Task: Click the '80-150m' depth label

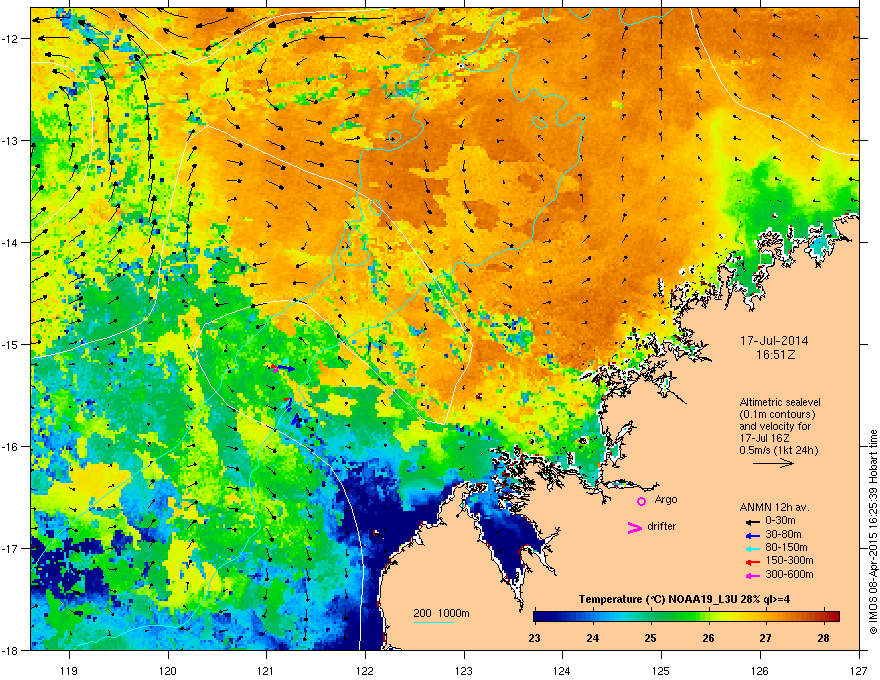Action: (x=786, y=547)
